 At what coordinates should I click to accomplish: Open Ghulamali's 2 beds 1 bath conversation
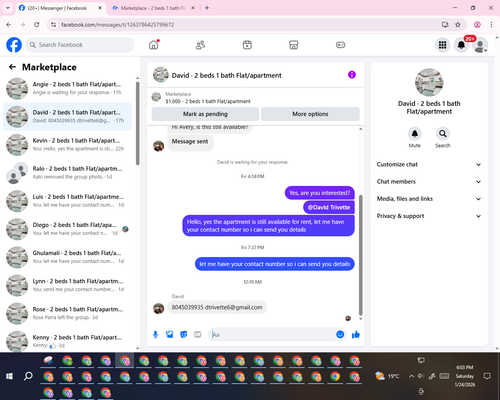(67, 257)
